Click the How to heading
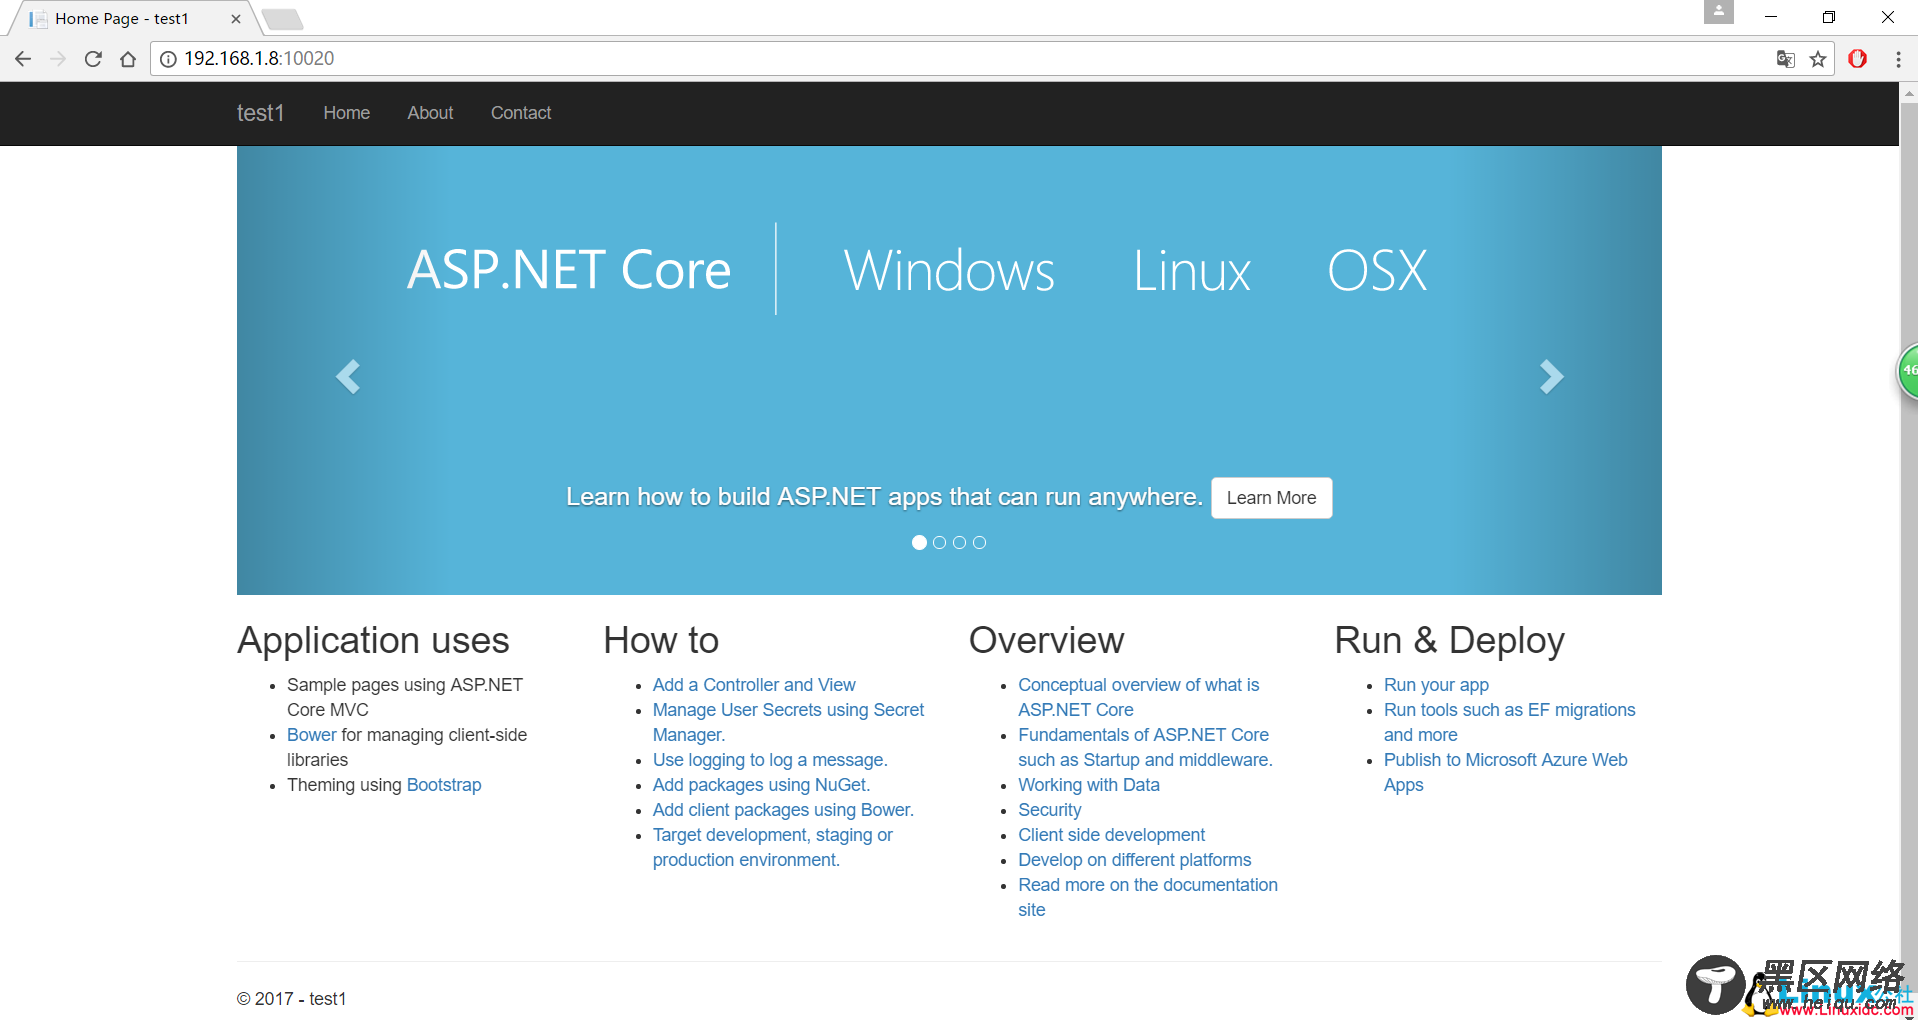Screen dimensions: 1918x1020 coord(661,640)
